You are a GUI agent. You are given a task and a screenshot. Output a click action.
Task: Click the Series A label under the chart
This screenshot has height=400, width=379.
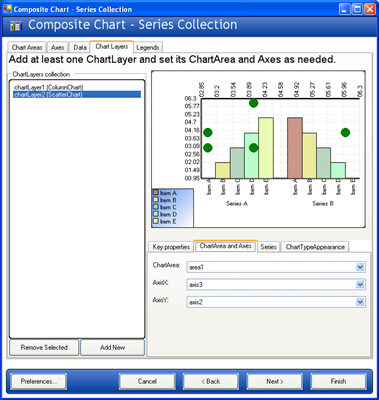click(x=237, y=203)
